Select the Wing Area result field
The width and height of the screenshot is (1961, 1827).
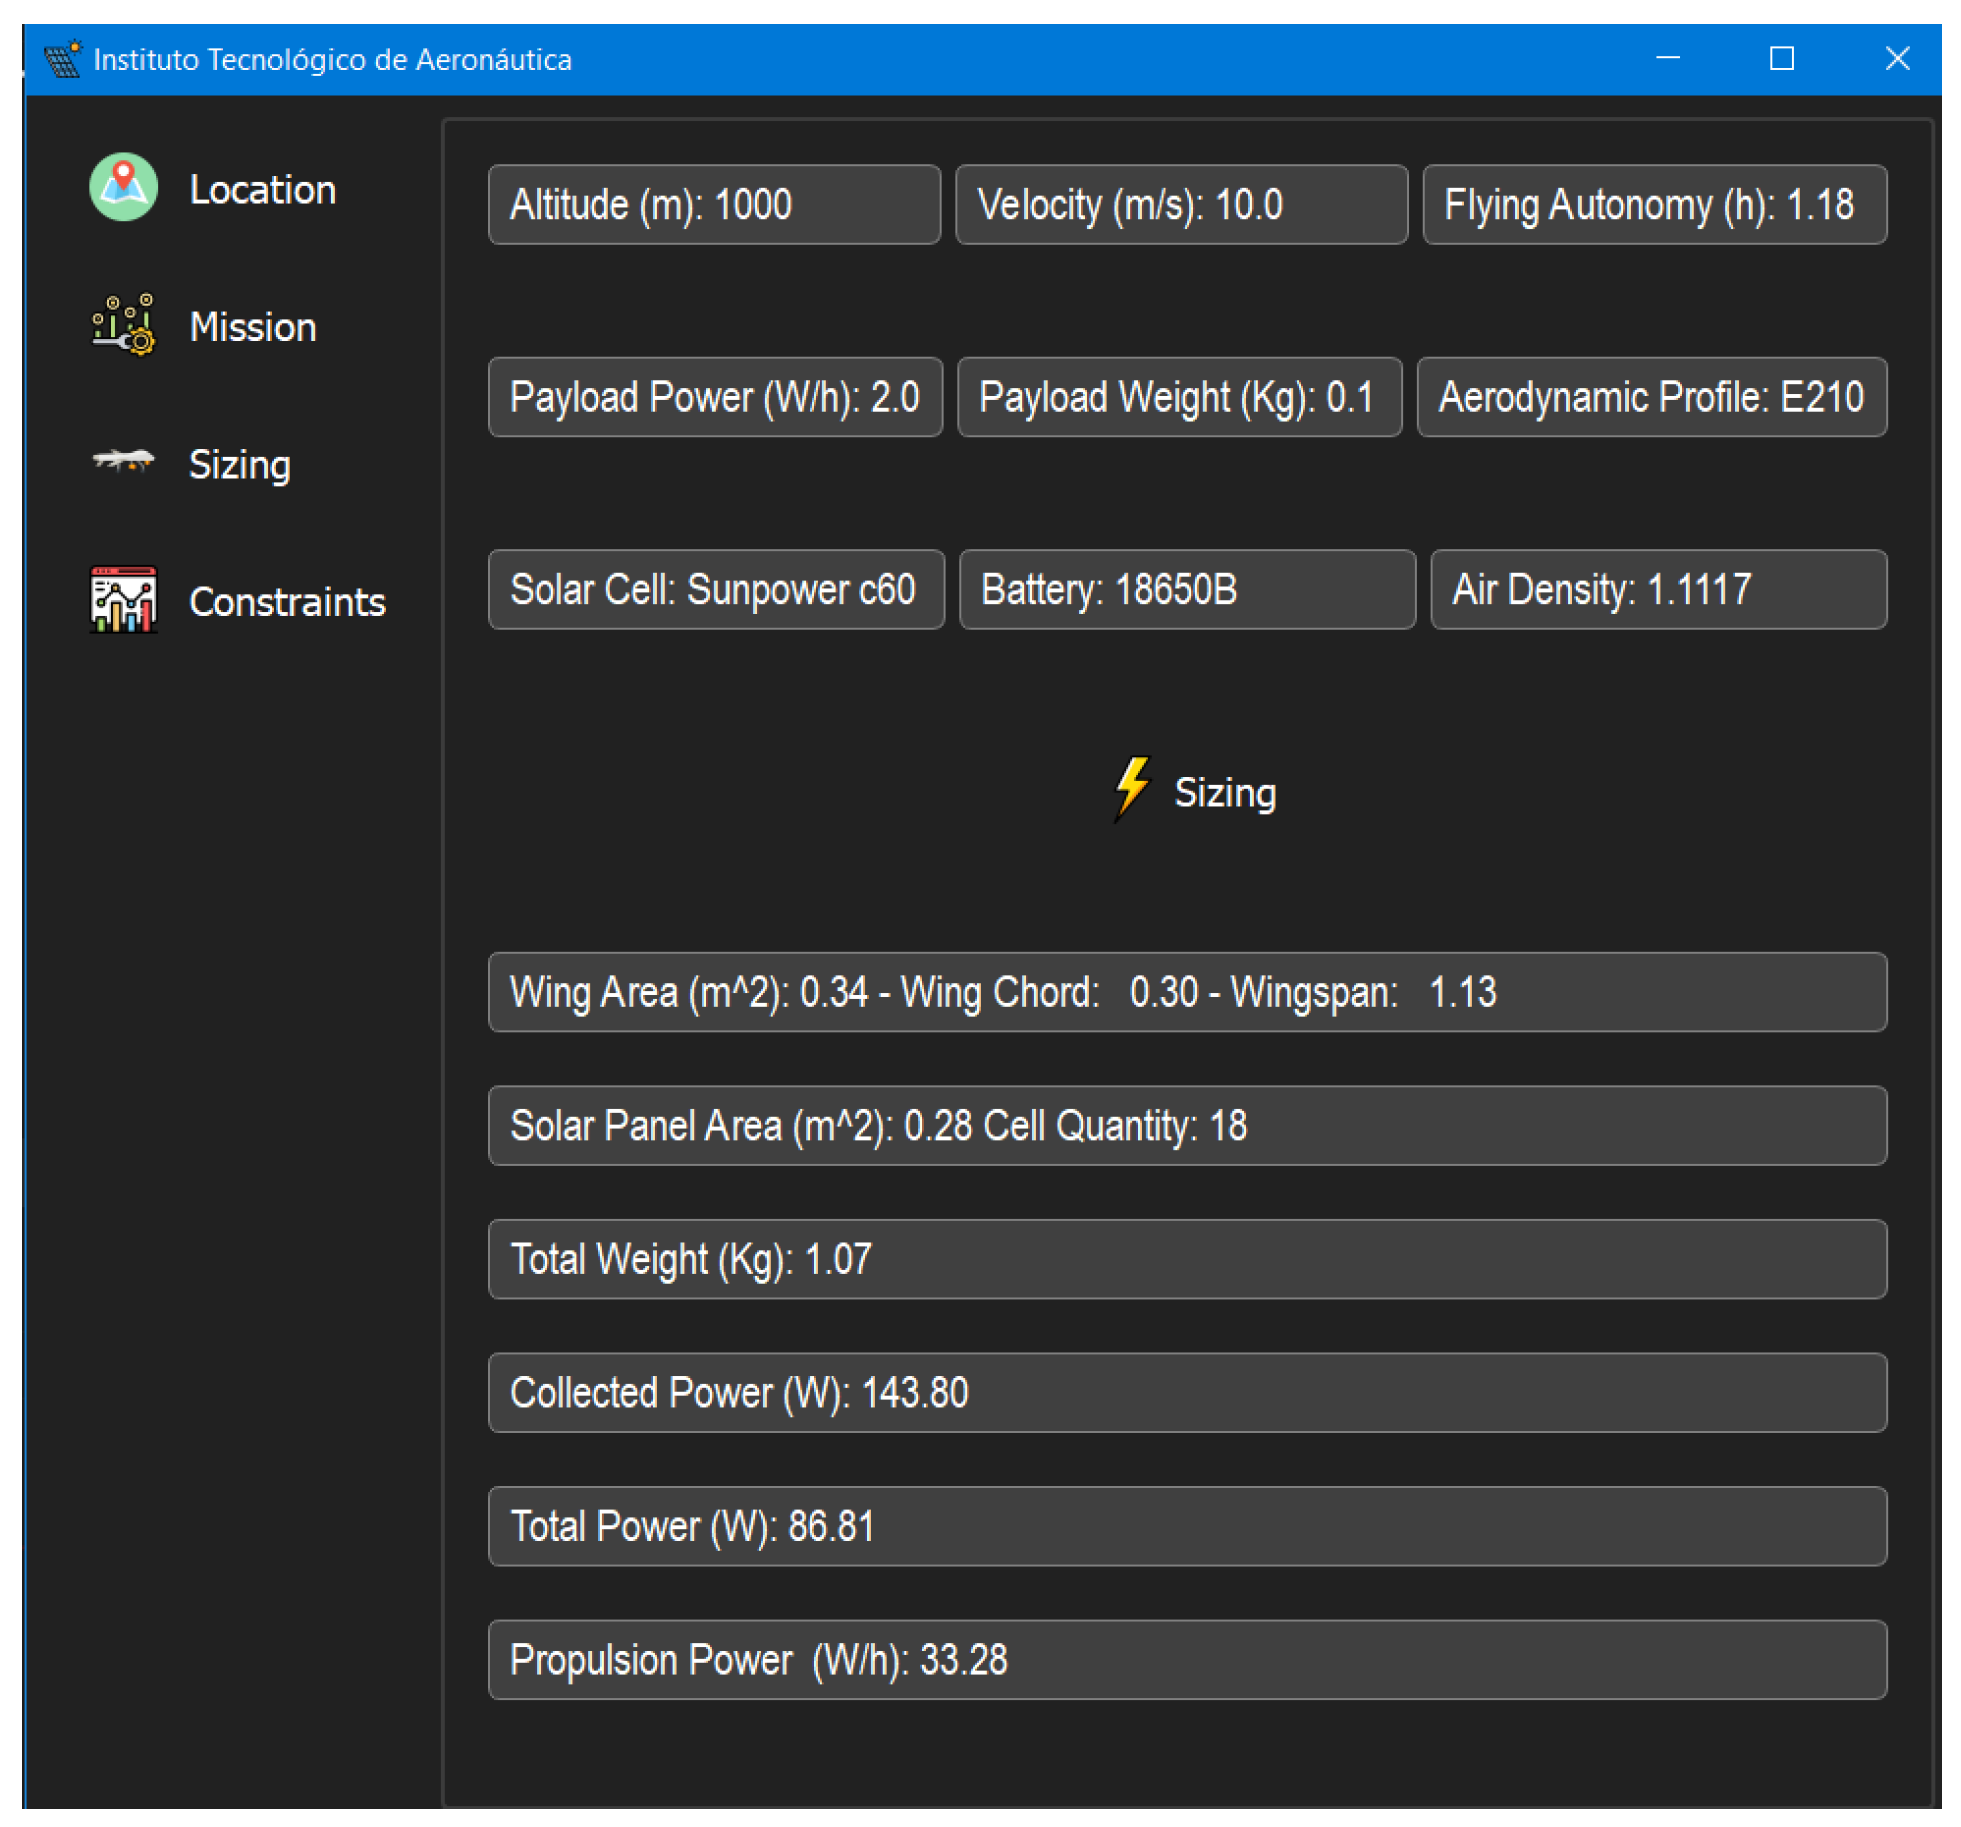tap(1186, 990)
